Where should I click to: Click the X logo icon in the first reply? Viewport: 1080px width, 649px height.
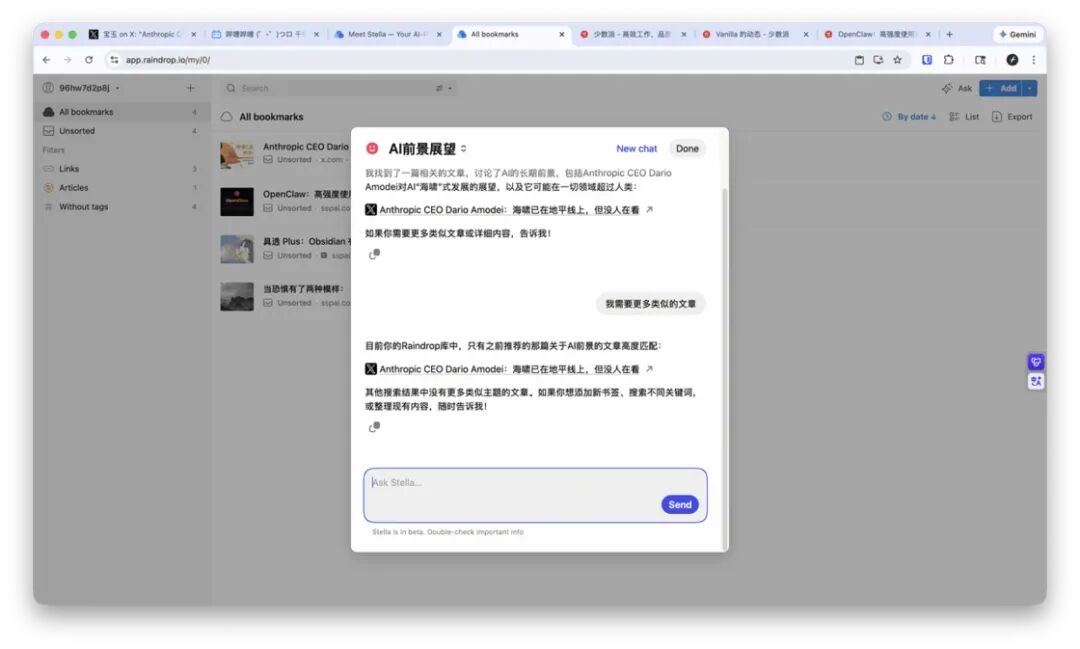tap(371, 209)
